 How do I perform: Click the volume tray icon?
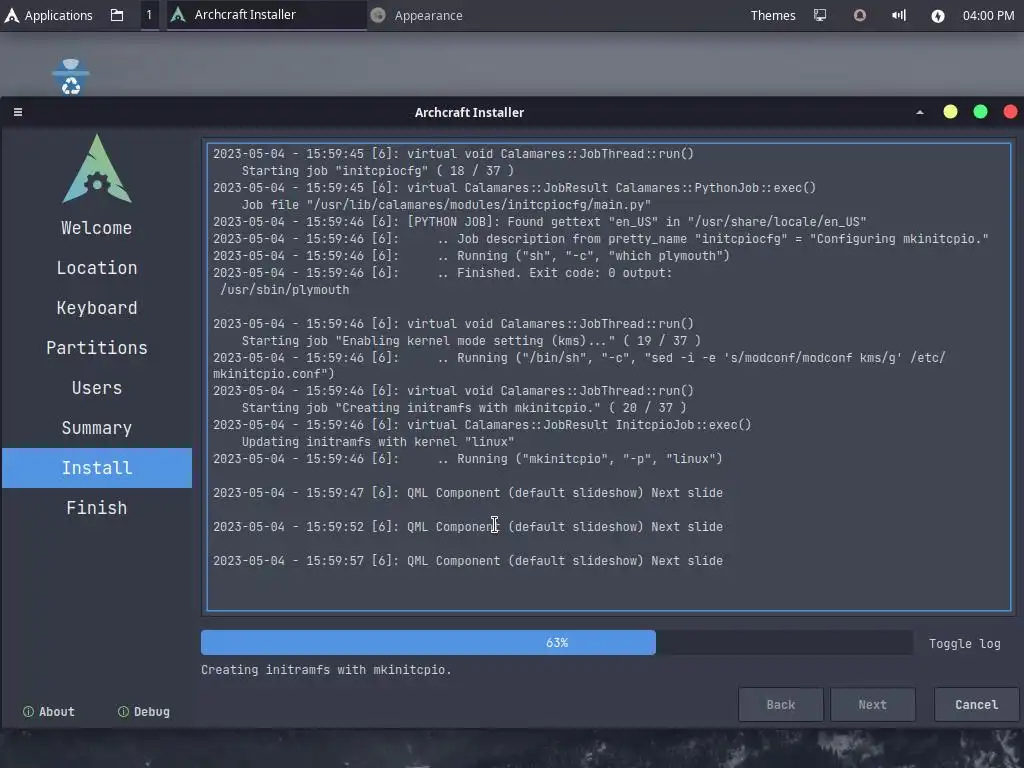point(899,15)
